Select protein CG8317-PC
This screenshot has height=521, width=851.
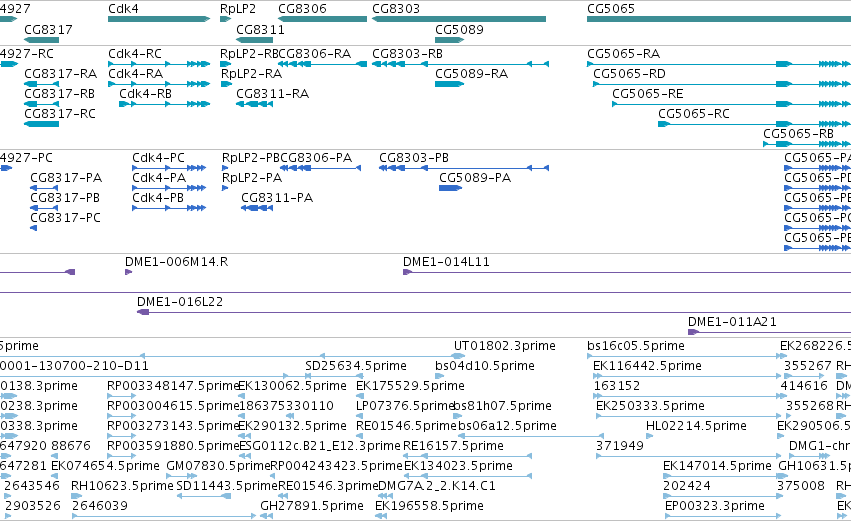34,228
